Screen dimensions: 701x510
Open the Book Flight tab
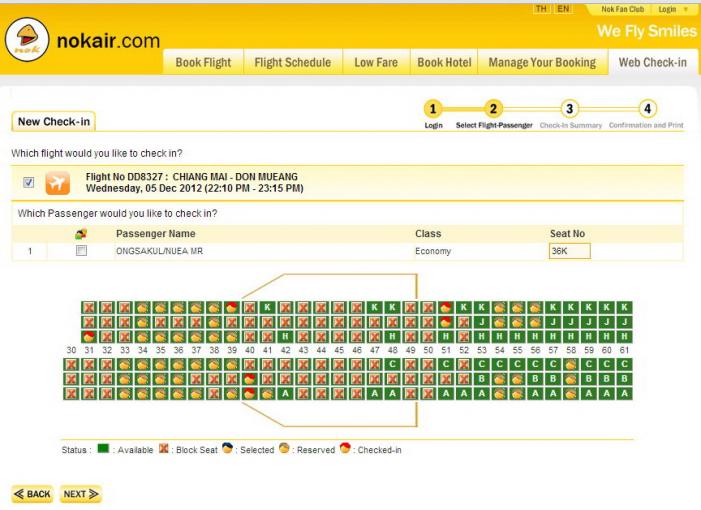[x=203, y=62]
